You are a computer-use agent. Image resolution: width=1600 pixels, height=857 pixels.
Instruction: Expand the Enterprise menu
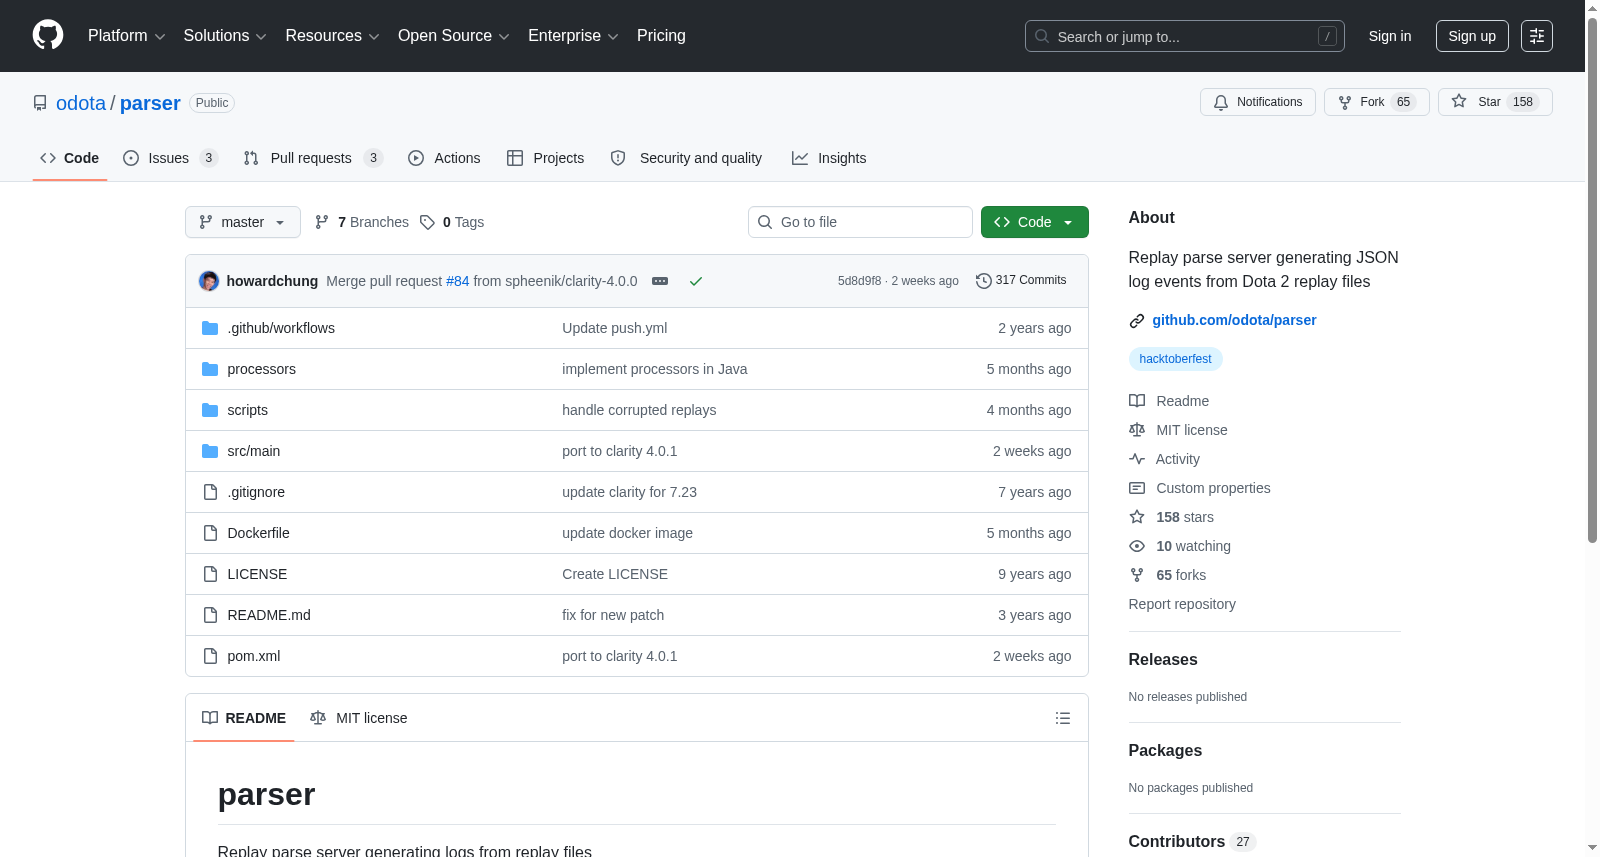click(x=573, y=36)
